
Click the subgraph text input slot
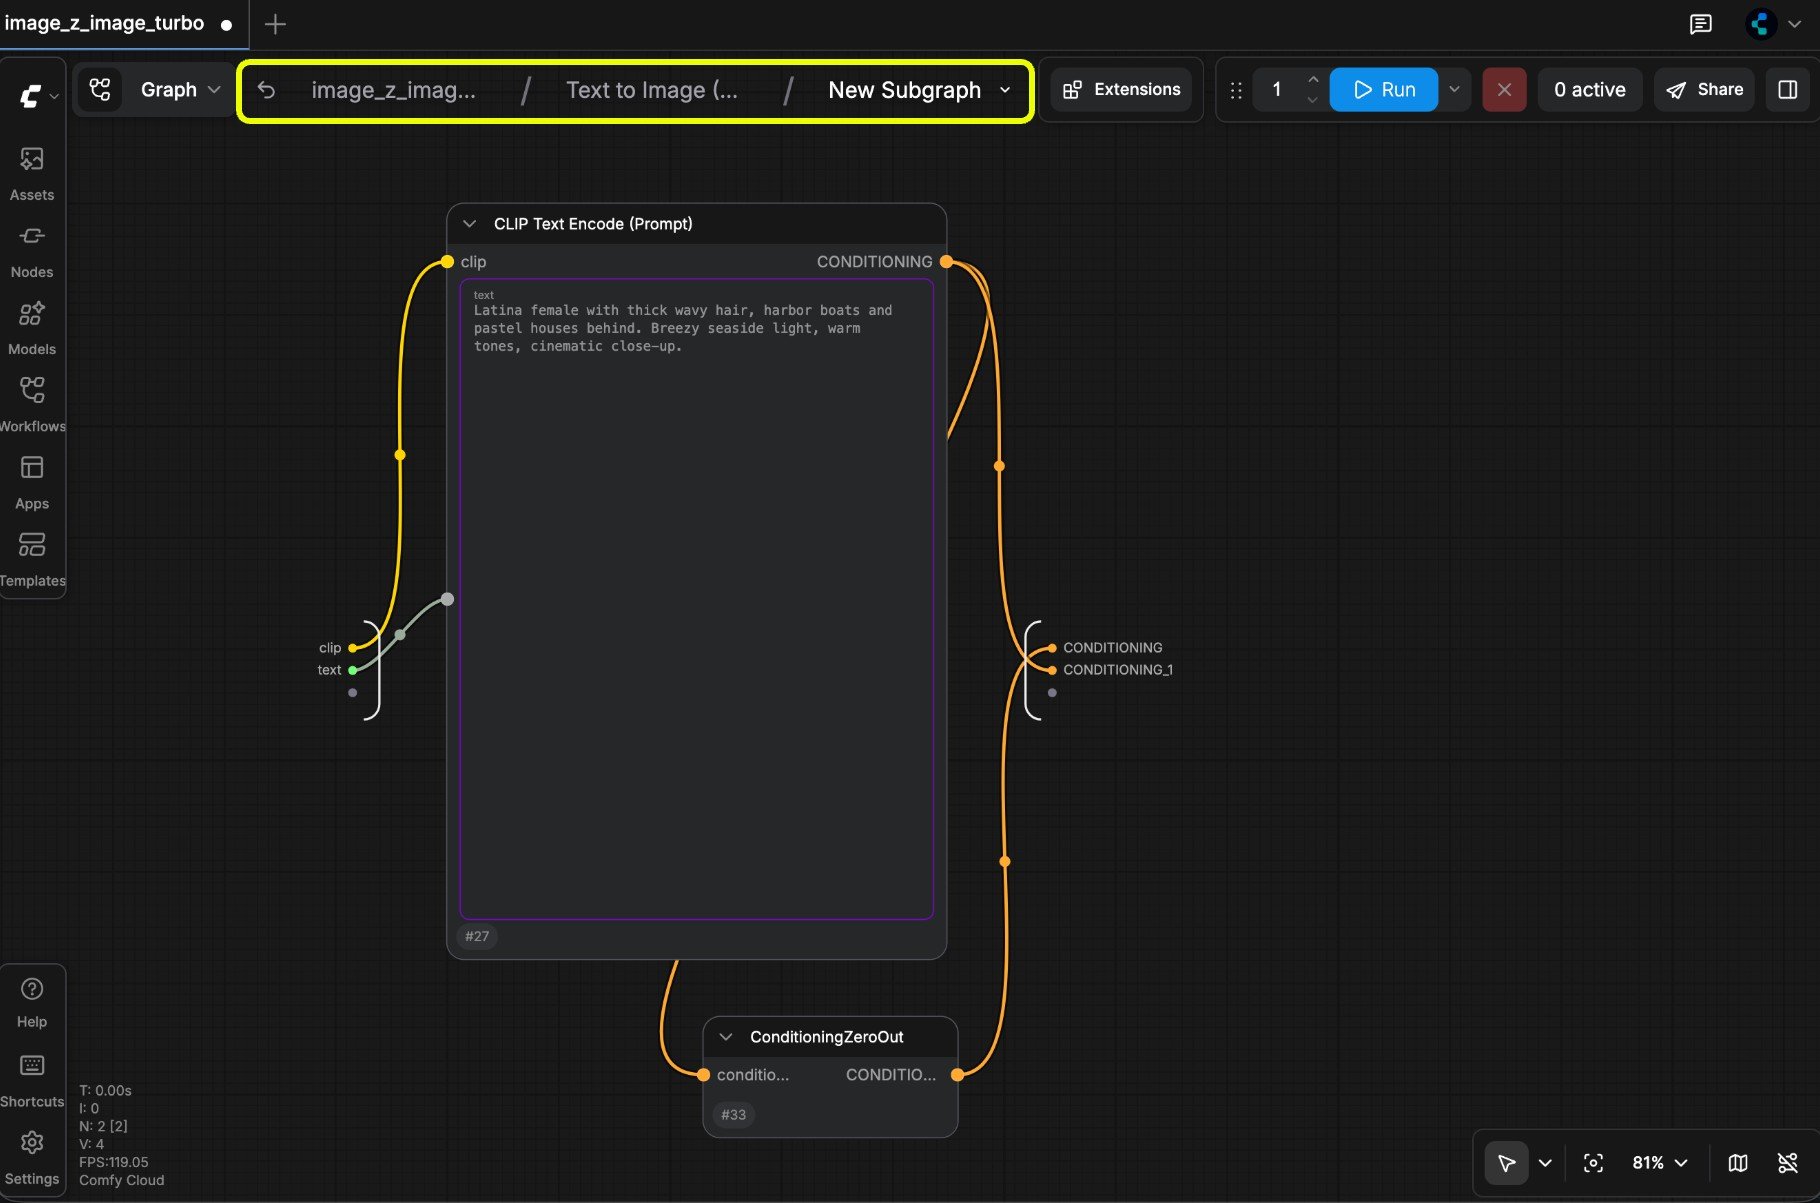(352, 670)
